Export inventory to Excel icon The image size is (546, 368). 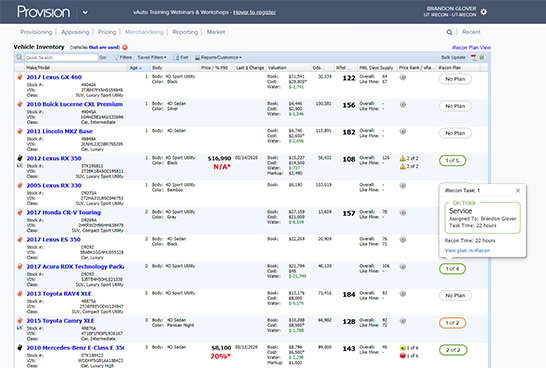click(x=482, y=57)
